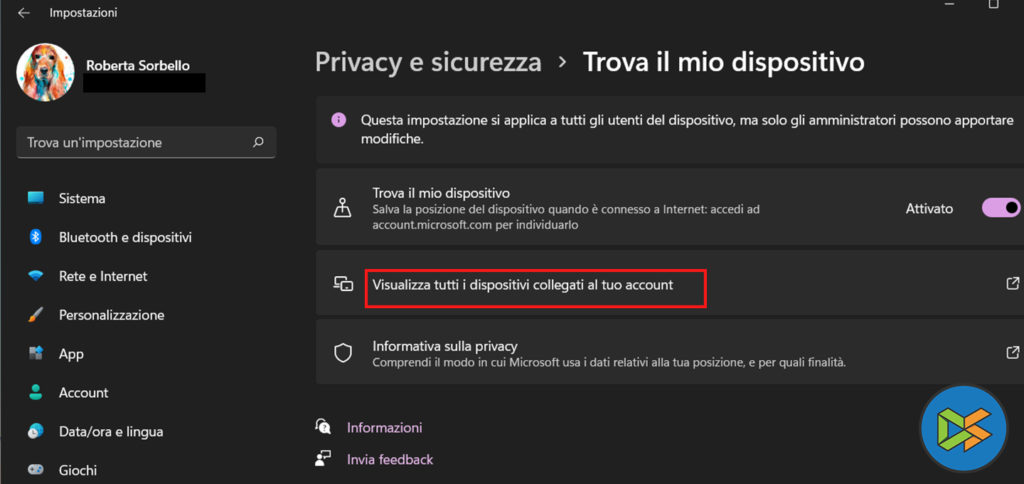This screenshot has width=1024, height=484.
Task: Click Roberta Sorbello's profile picture
Action: (46, 73)
